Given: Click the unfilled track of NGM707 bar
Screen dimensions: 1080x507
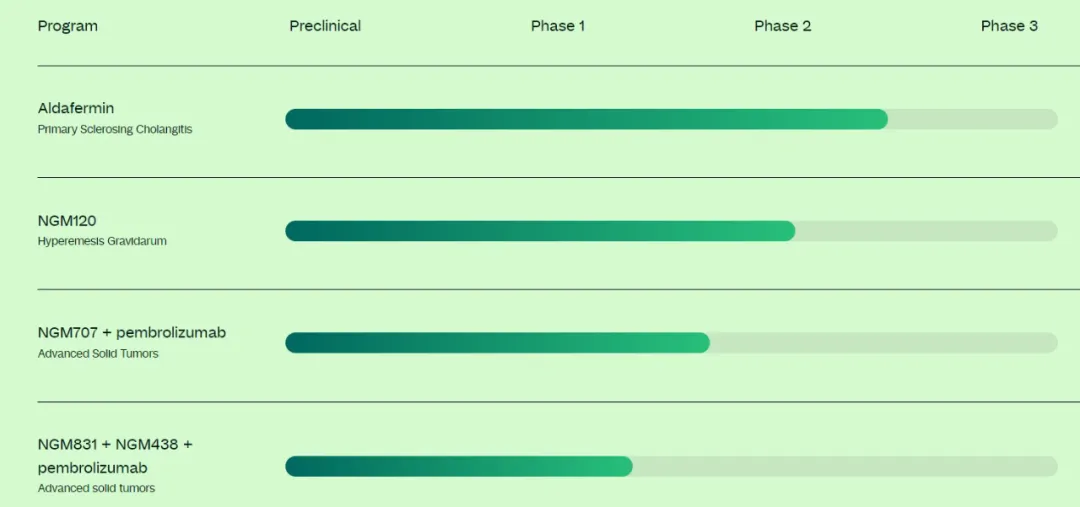Looking at the screenshot, I should point(883,343).
